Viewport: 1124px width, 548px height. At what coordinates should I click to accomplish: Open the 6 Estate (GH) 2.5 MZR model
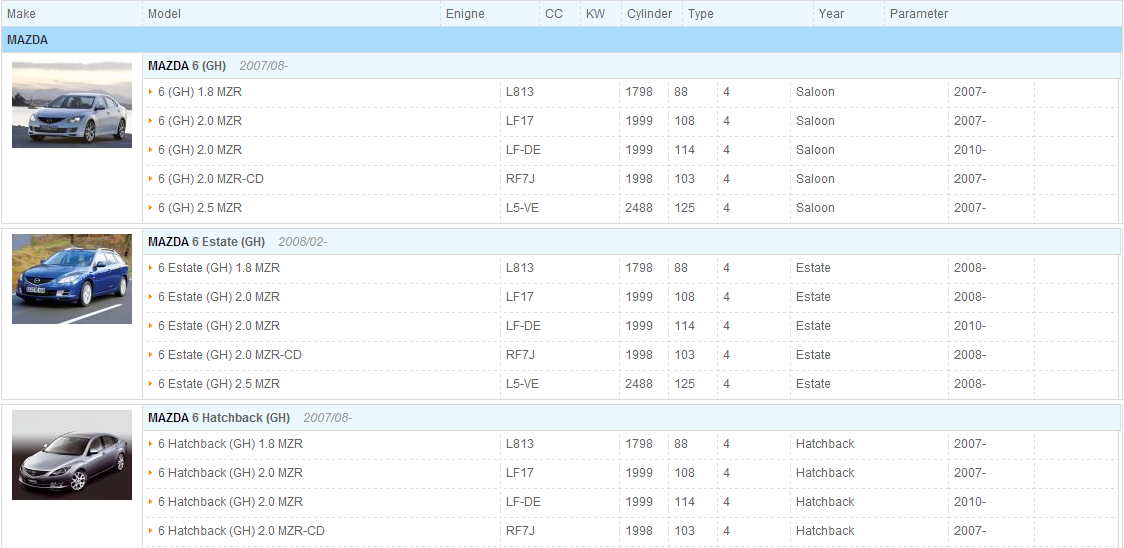(x=219, y=384)
